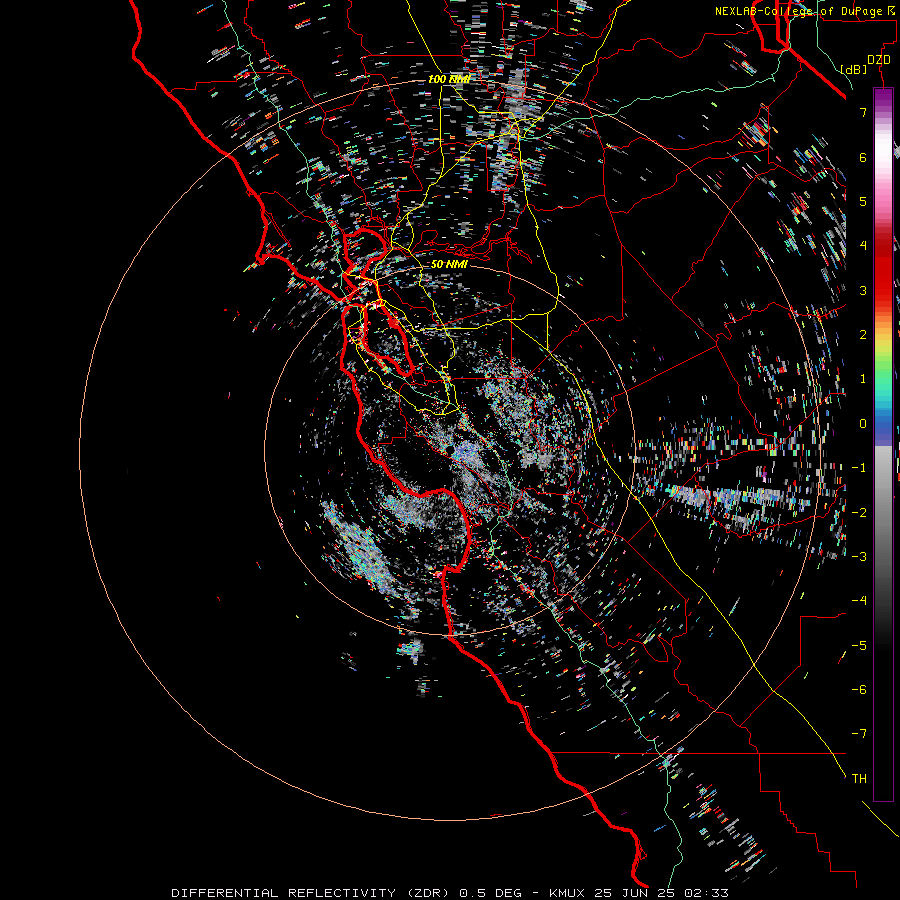
Task: Click the "[dB]" units label
Action: click(854, 69)
